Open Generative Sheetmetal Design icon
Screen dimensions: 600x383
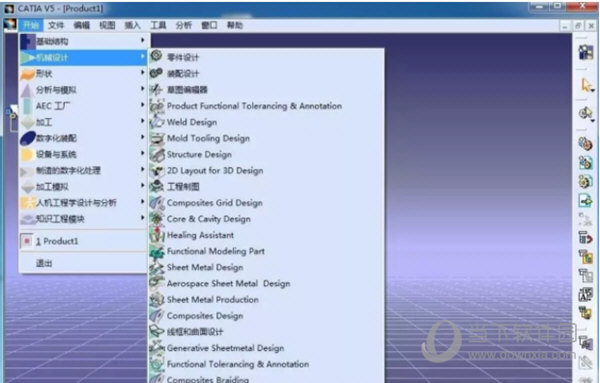point(156,348)
